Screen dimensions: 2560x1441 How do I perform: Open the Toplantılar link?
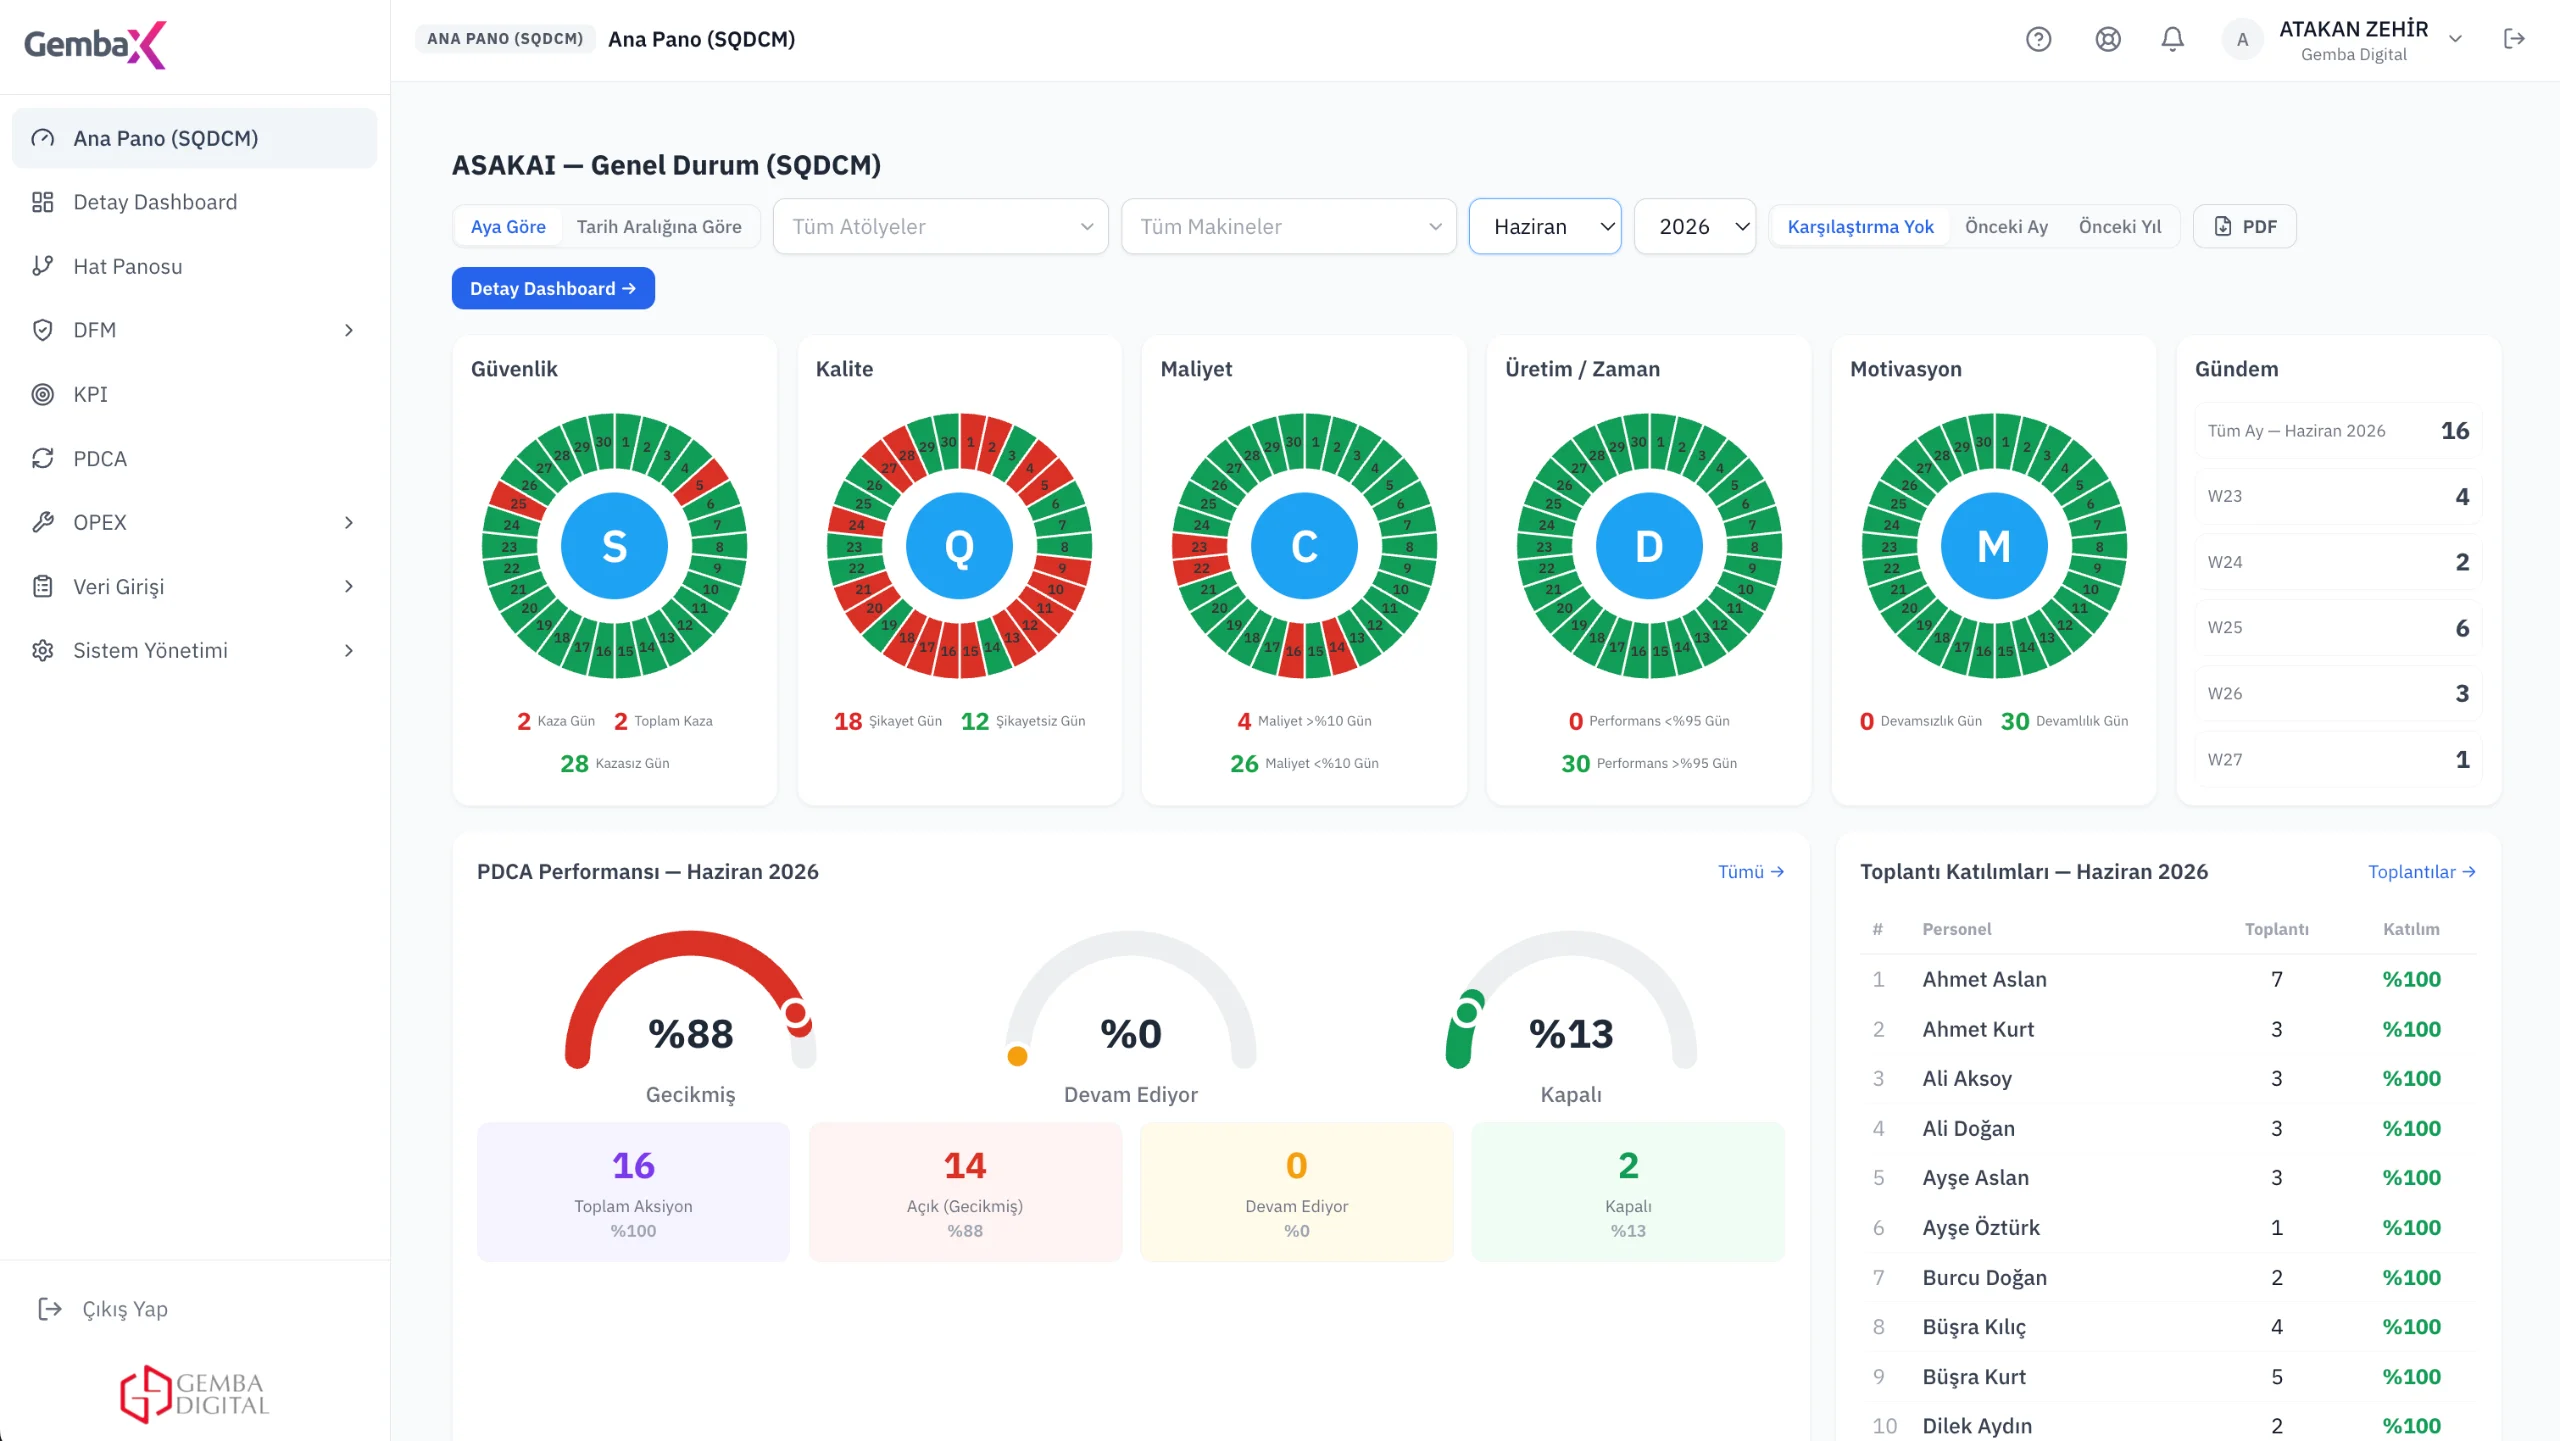(2421, 871)
